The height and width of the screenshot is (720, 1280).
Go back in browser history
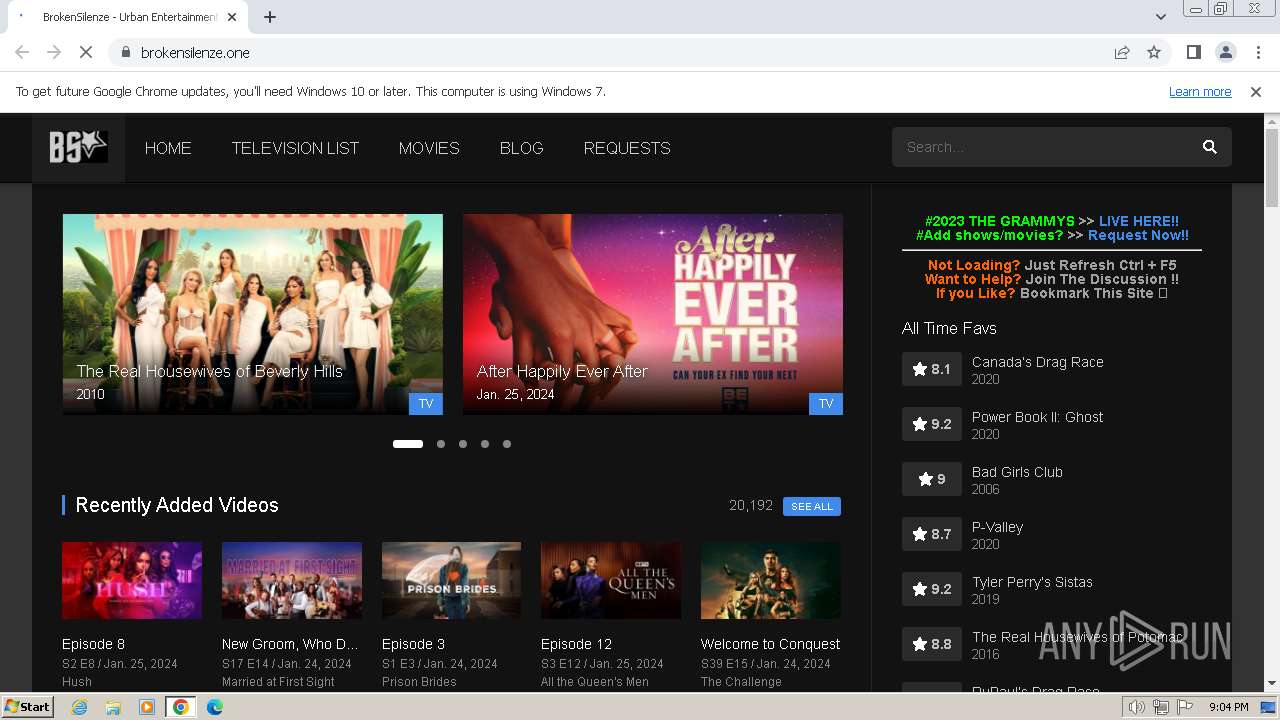pyautogui.click(x=22, y=52)
